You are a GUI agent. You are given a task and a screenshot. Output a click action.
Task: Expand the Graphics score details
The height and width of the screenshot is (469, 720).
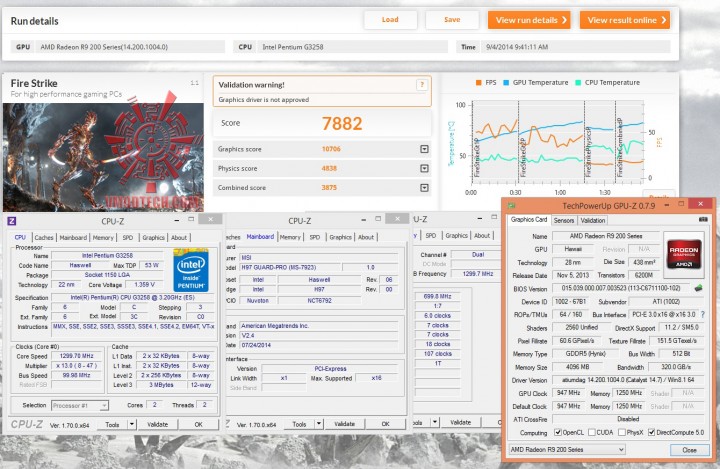click(x=424, y=149)
